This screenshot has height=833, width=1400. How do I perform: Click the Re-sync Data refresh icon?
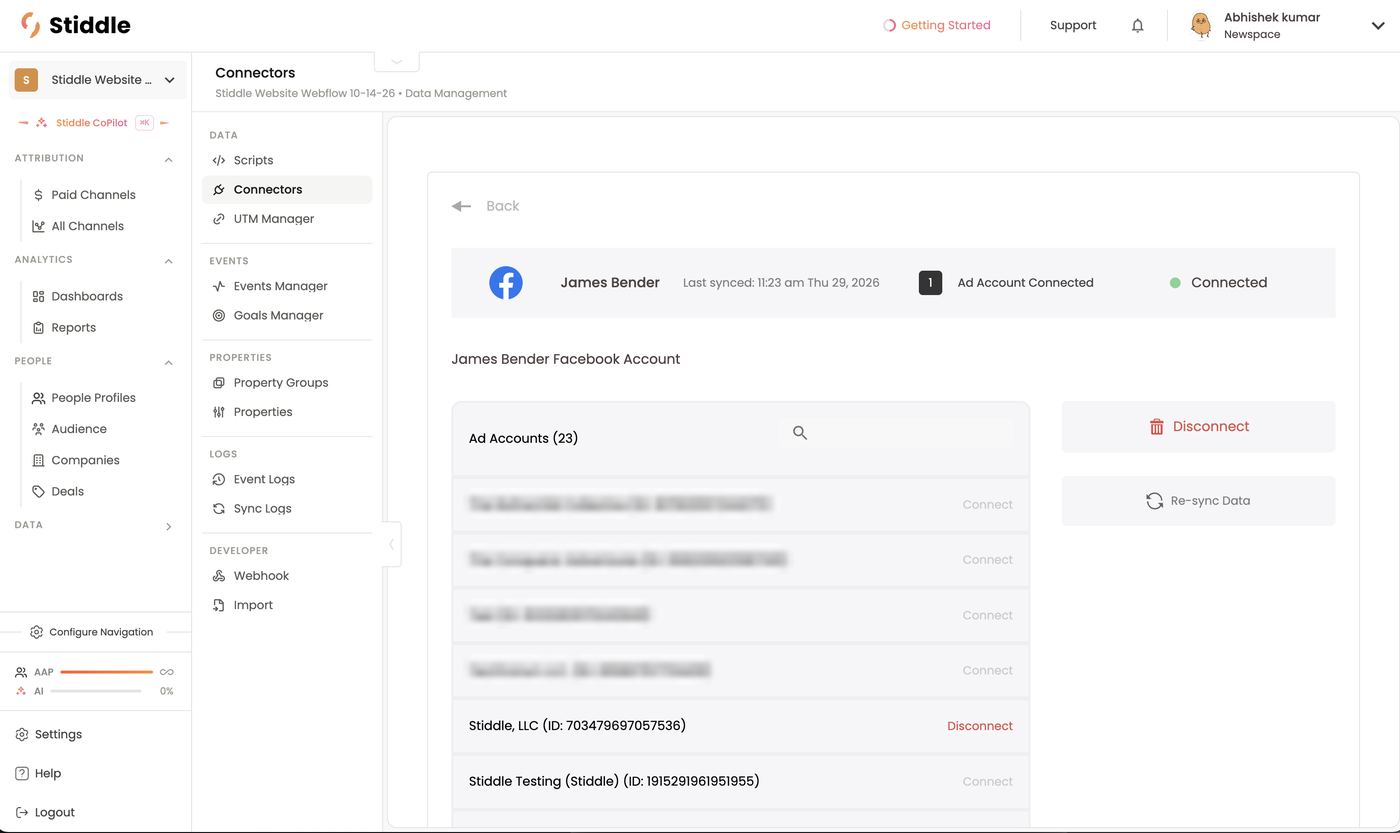tap(1154, 501)
